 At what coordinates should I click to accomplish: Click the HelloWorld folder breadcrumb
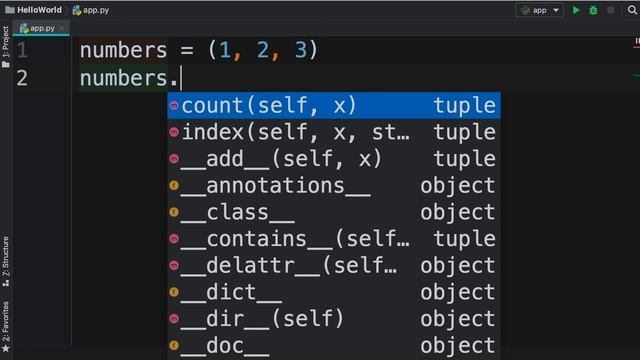(x=33, y=10)
